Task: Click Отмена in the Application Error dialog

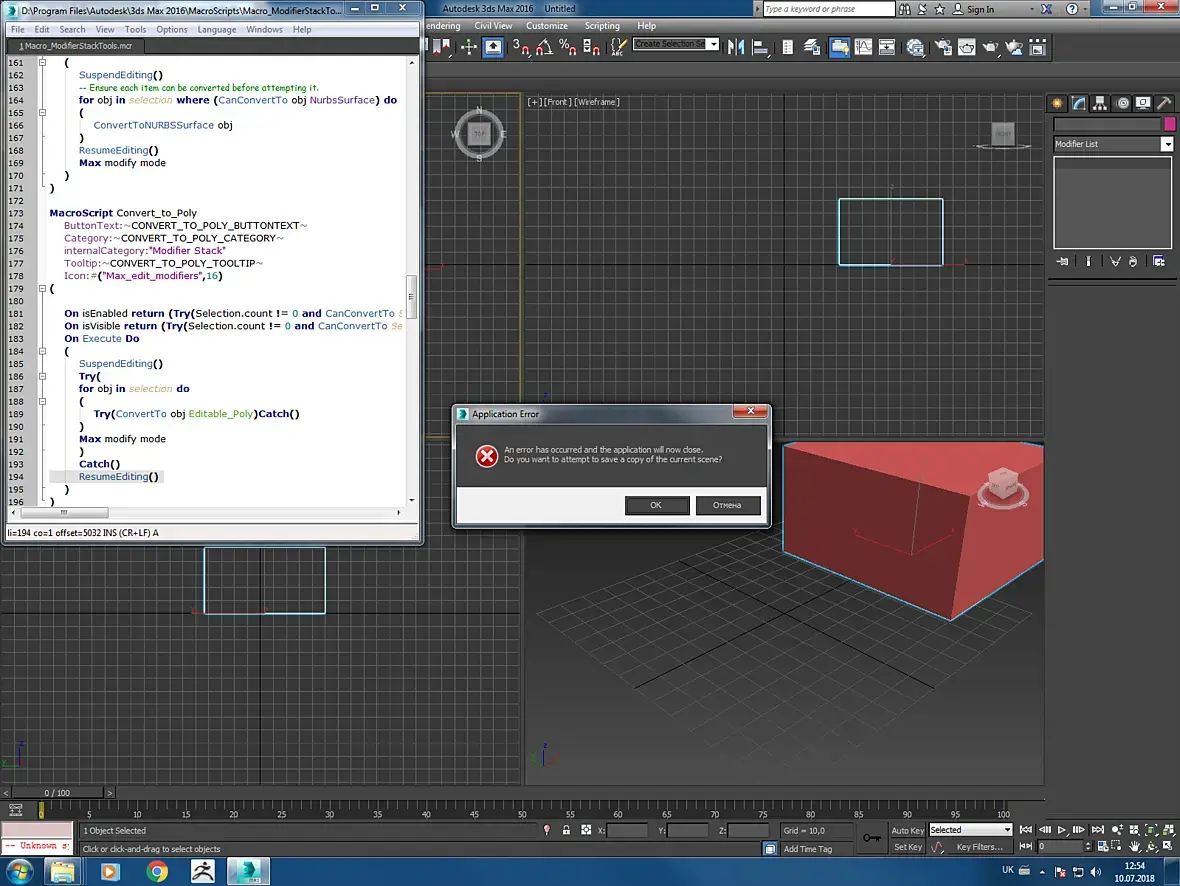Action: pos(727,505)
